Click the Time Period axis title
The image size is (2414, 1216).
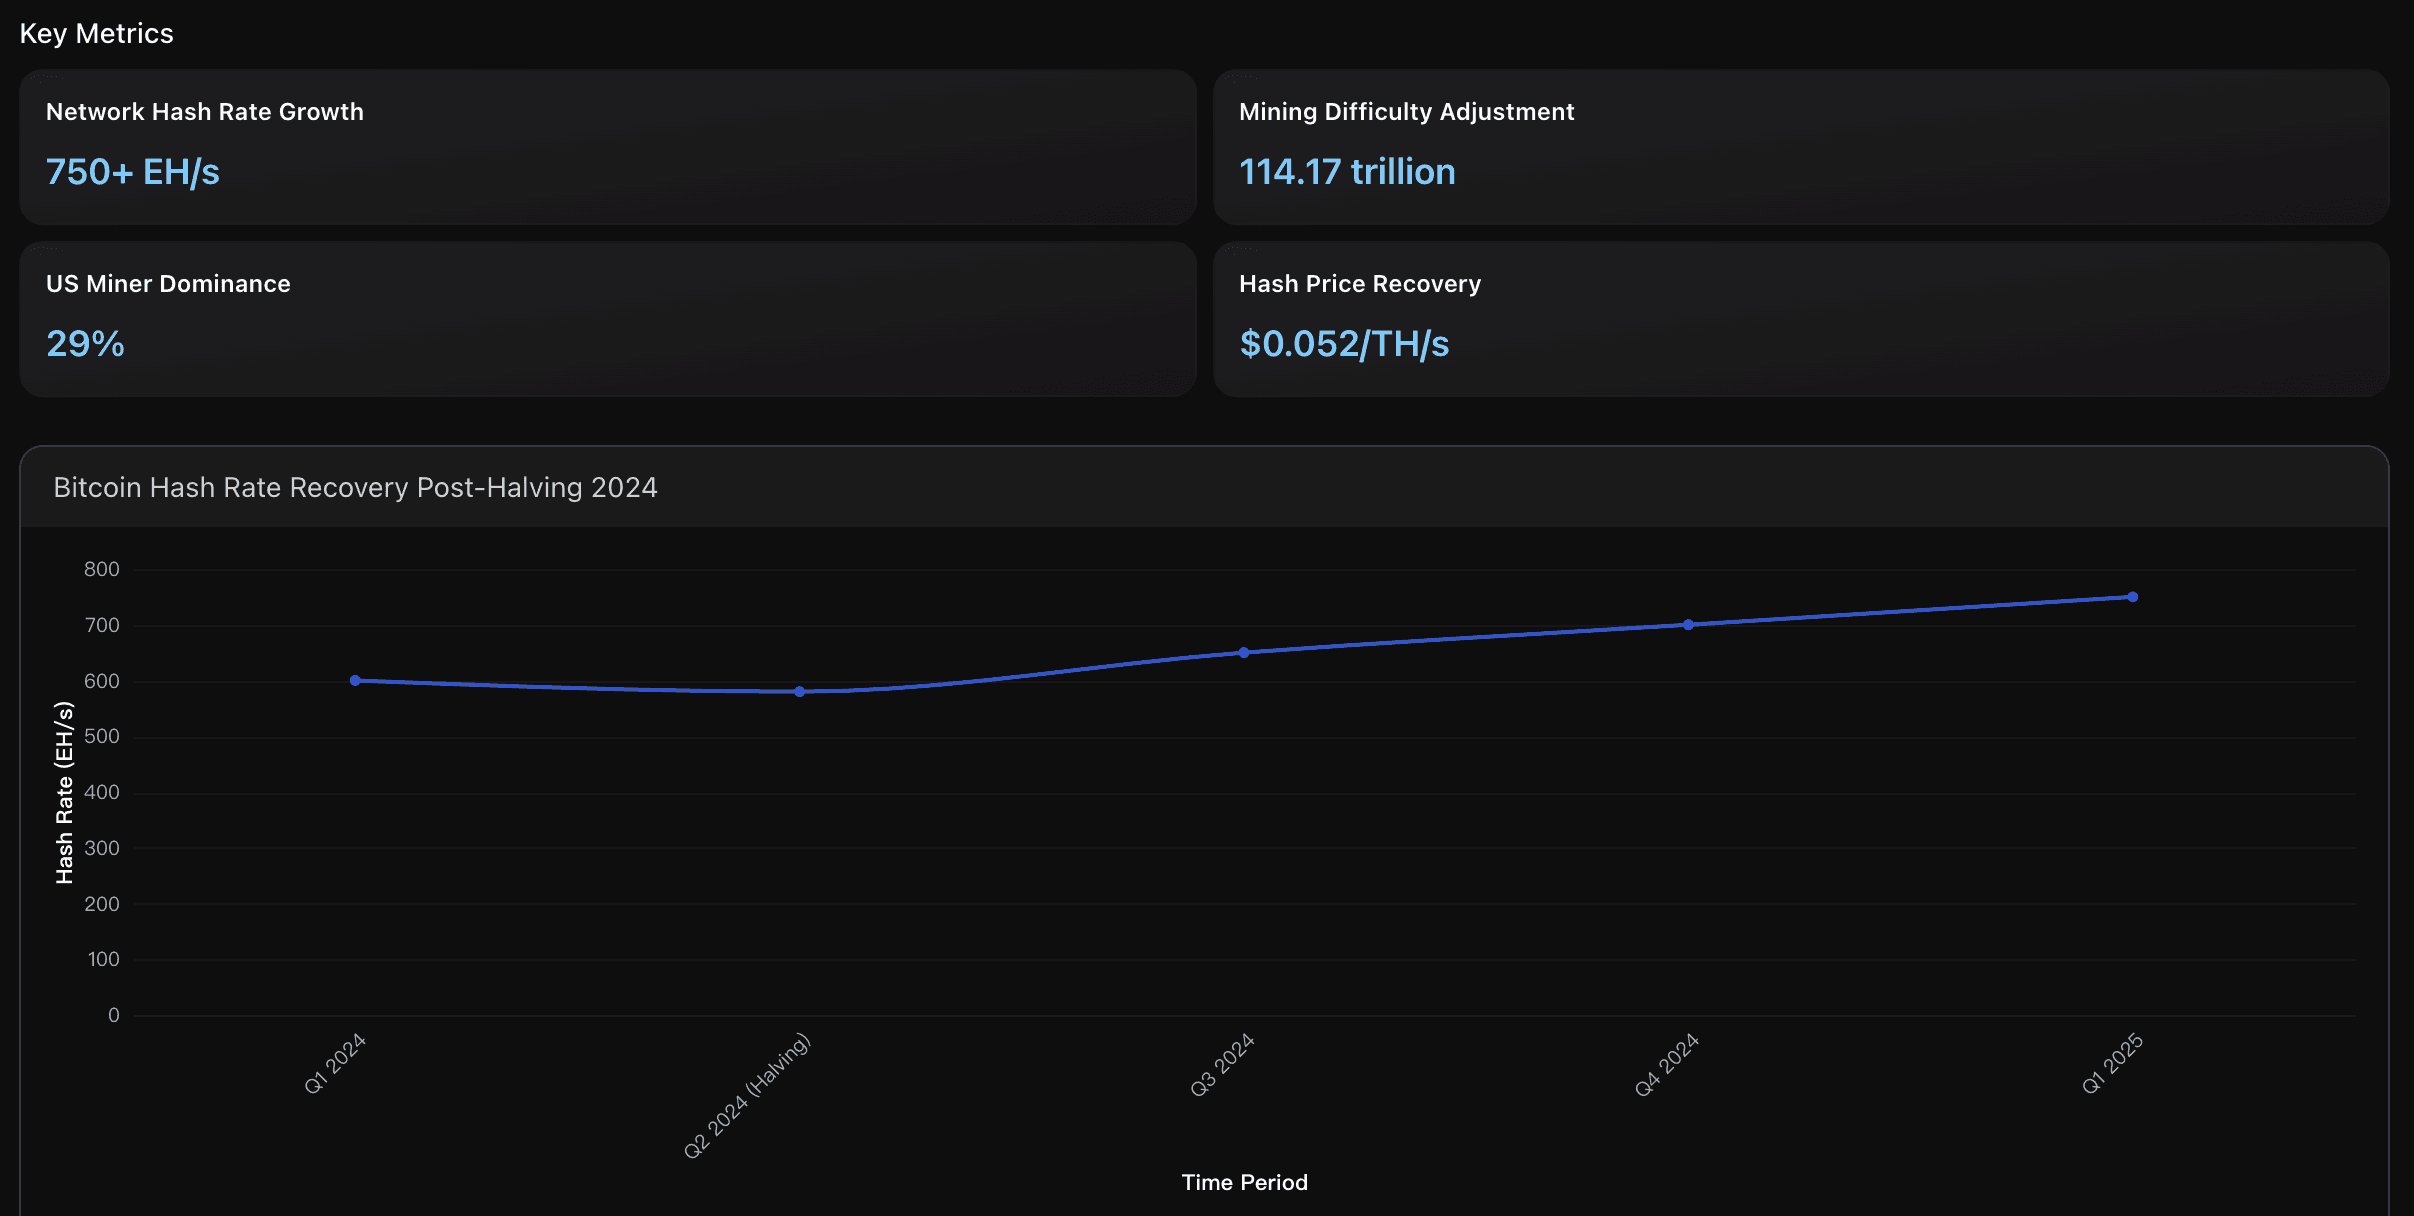click(x=1244, y=1183)
